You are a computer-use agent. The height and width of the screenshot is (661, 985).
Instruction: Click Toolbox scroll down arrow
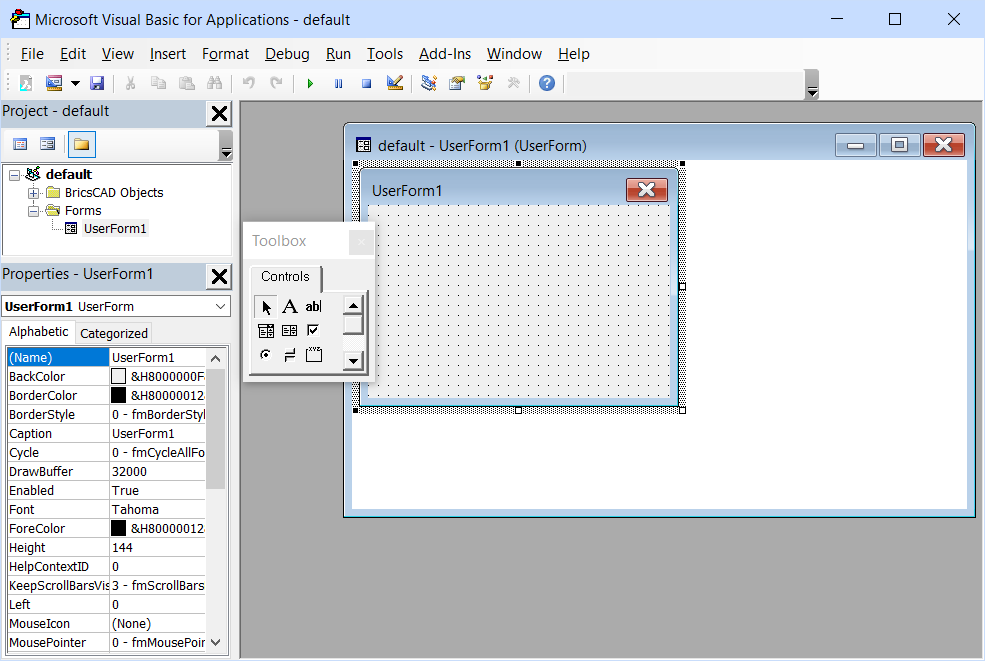353,361
